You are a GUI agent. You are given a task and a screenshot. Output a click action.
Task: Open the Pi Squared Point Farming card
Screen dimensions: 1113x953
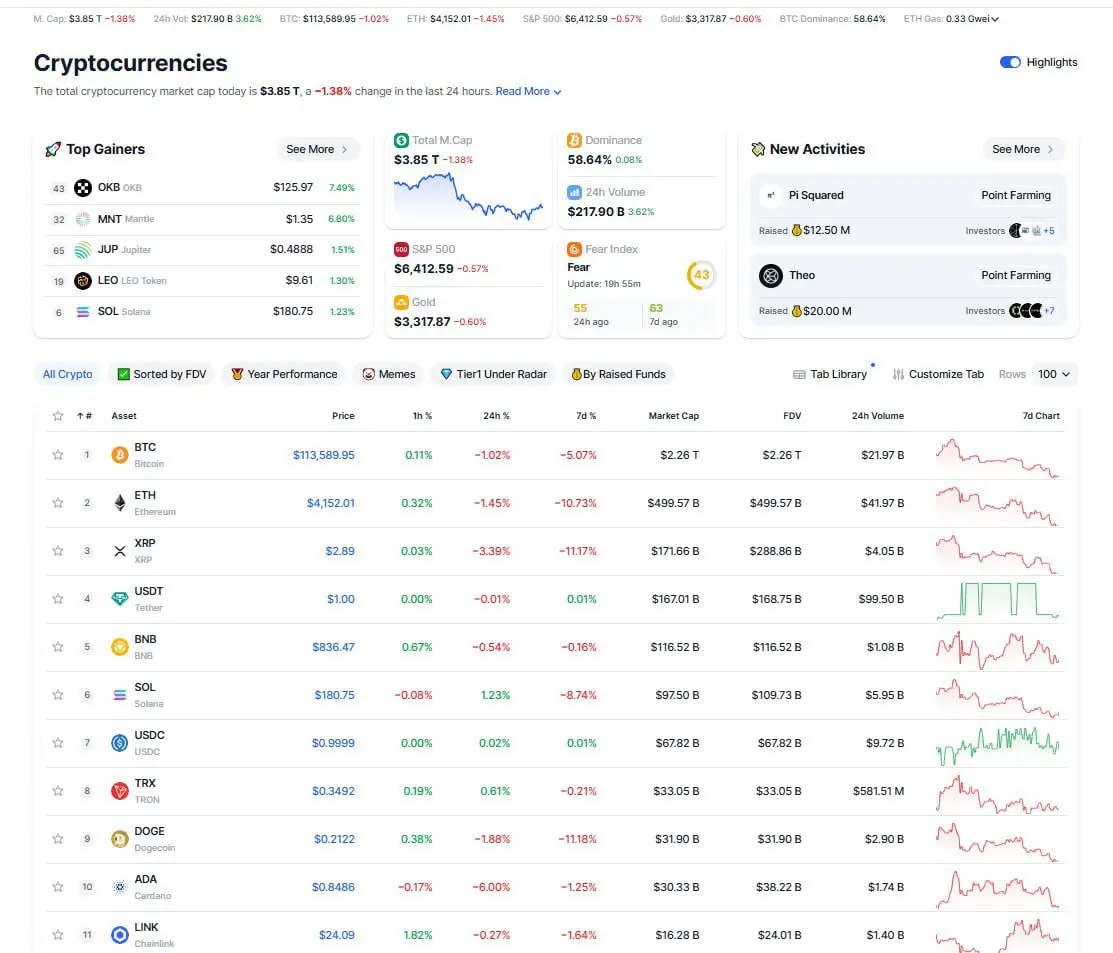[908, 210]
